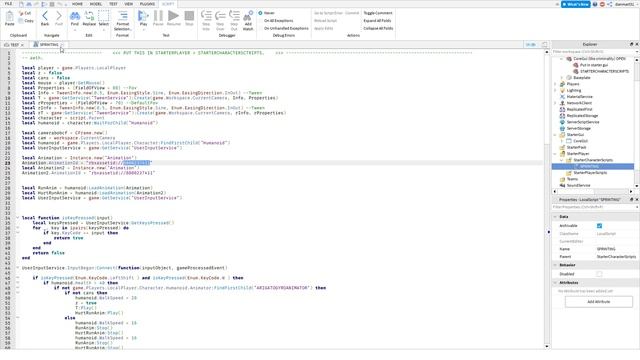Image resolution: width=640 pixels, height=360 pixels.
Task: Click the Pause test icon
Action: click(x=158, y=16)
